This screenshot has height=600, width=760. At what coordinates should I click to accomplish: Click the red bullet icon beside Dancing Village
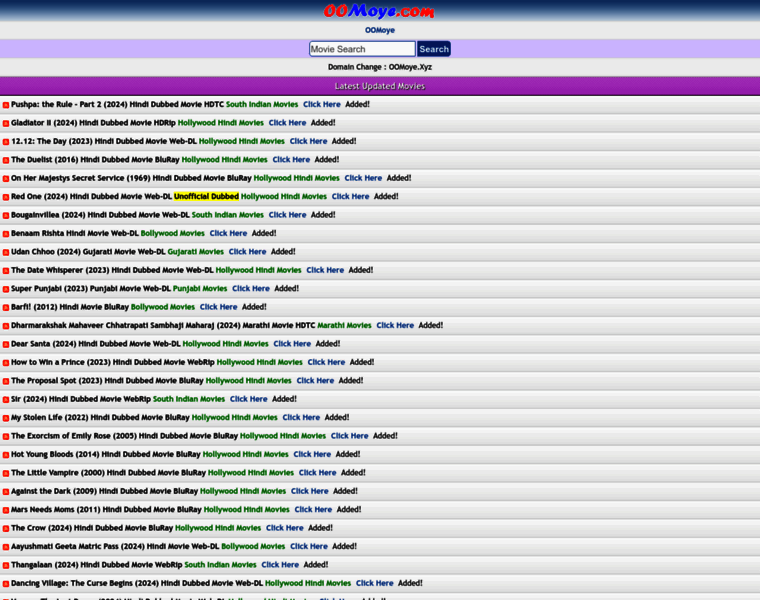[6, 584]
